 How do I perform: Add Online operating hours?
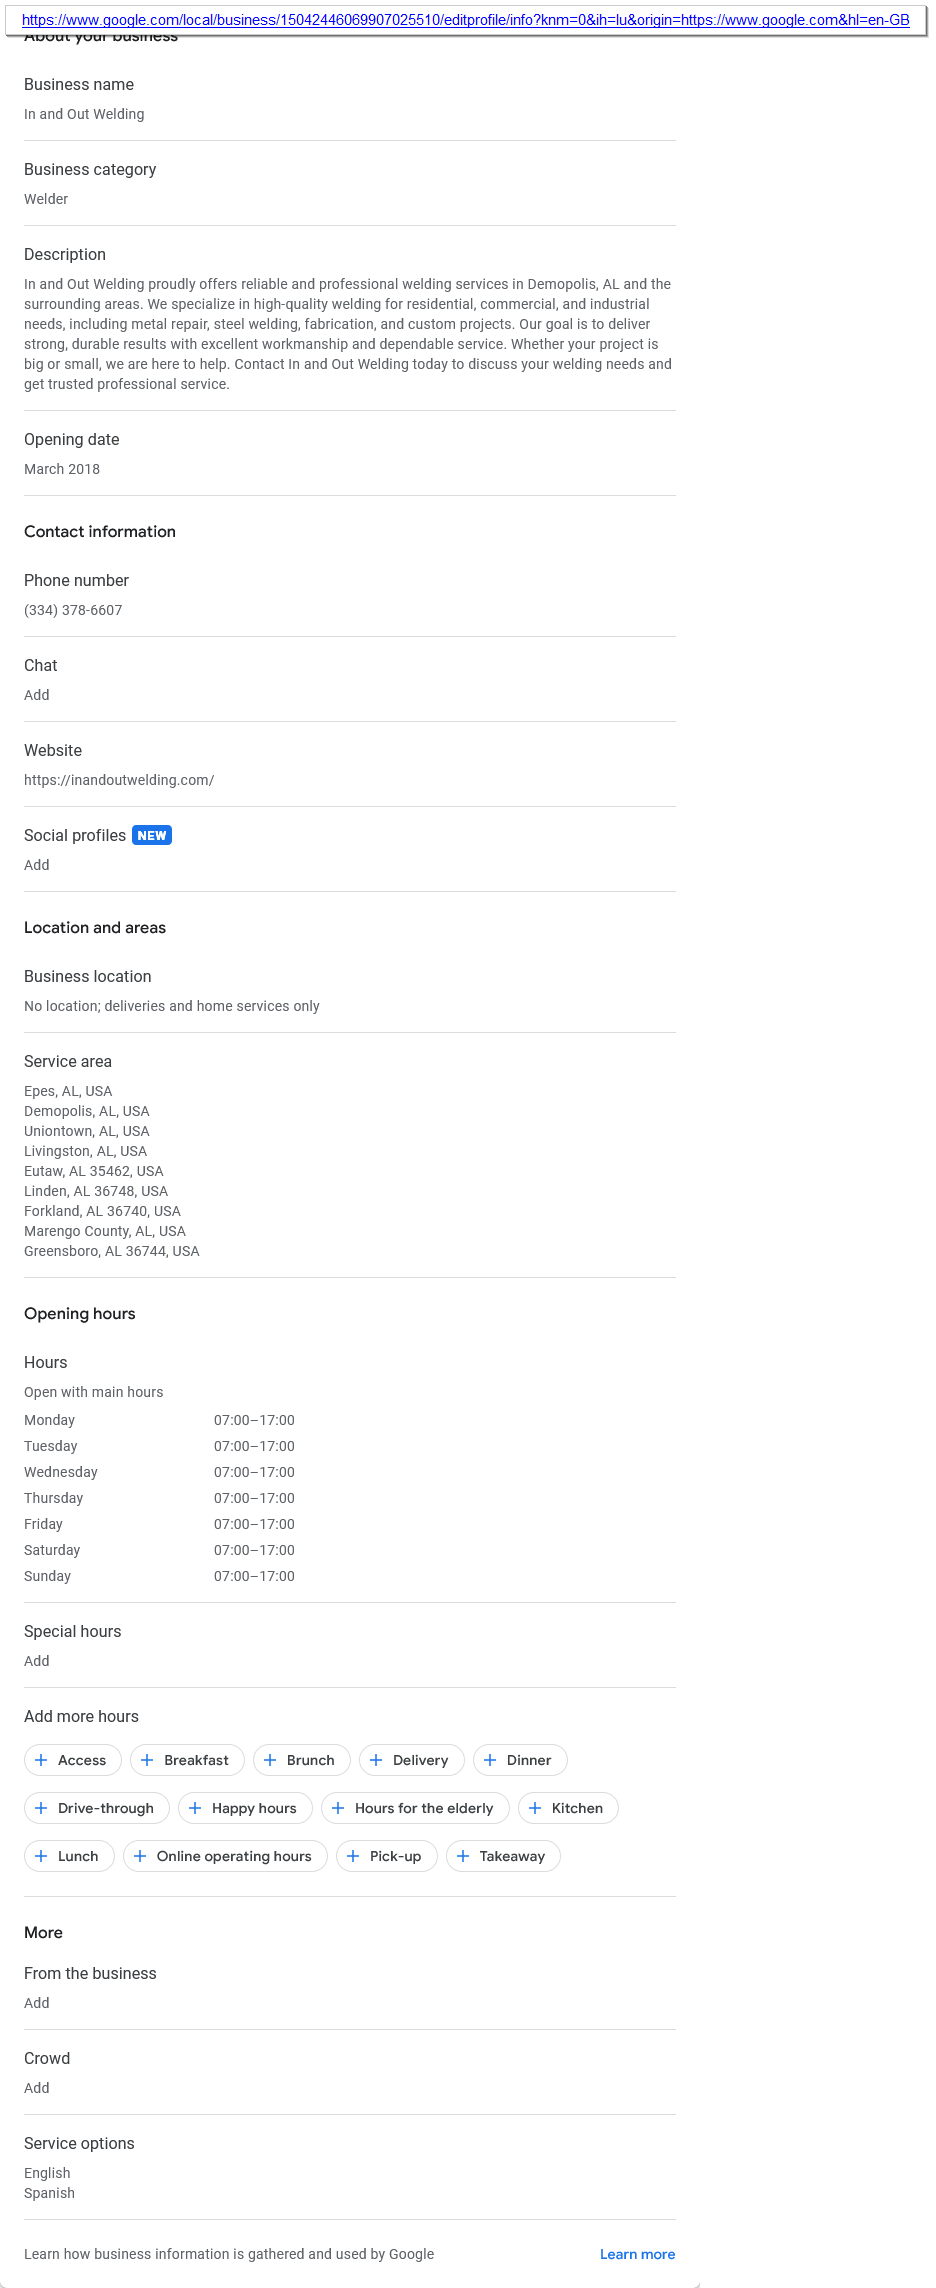225,1856
